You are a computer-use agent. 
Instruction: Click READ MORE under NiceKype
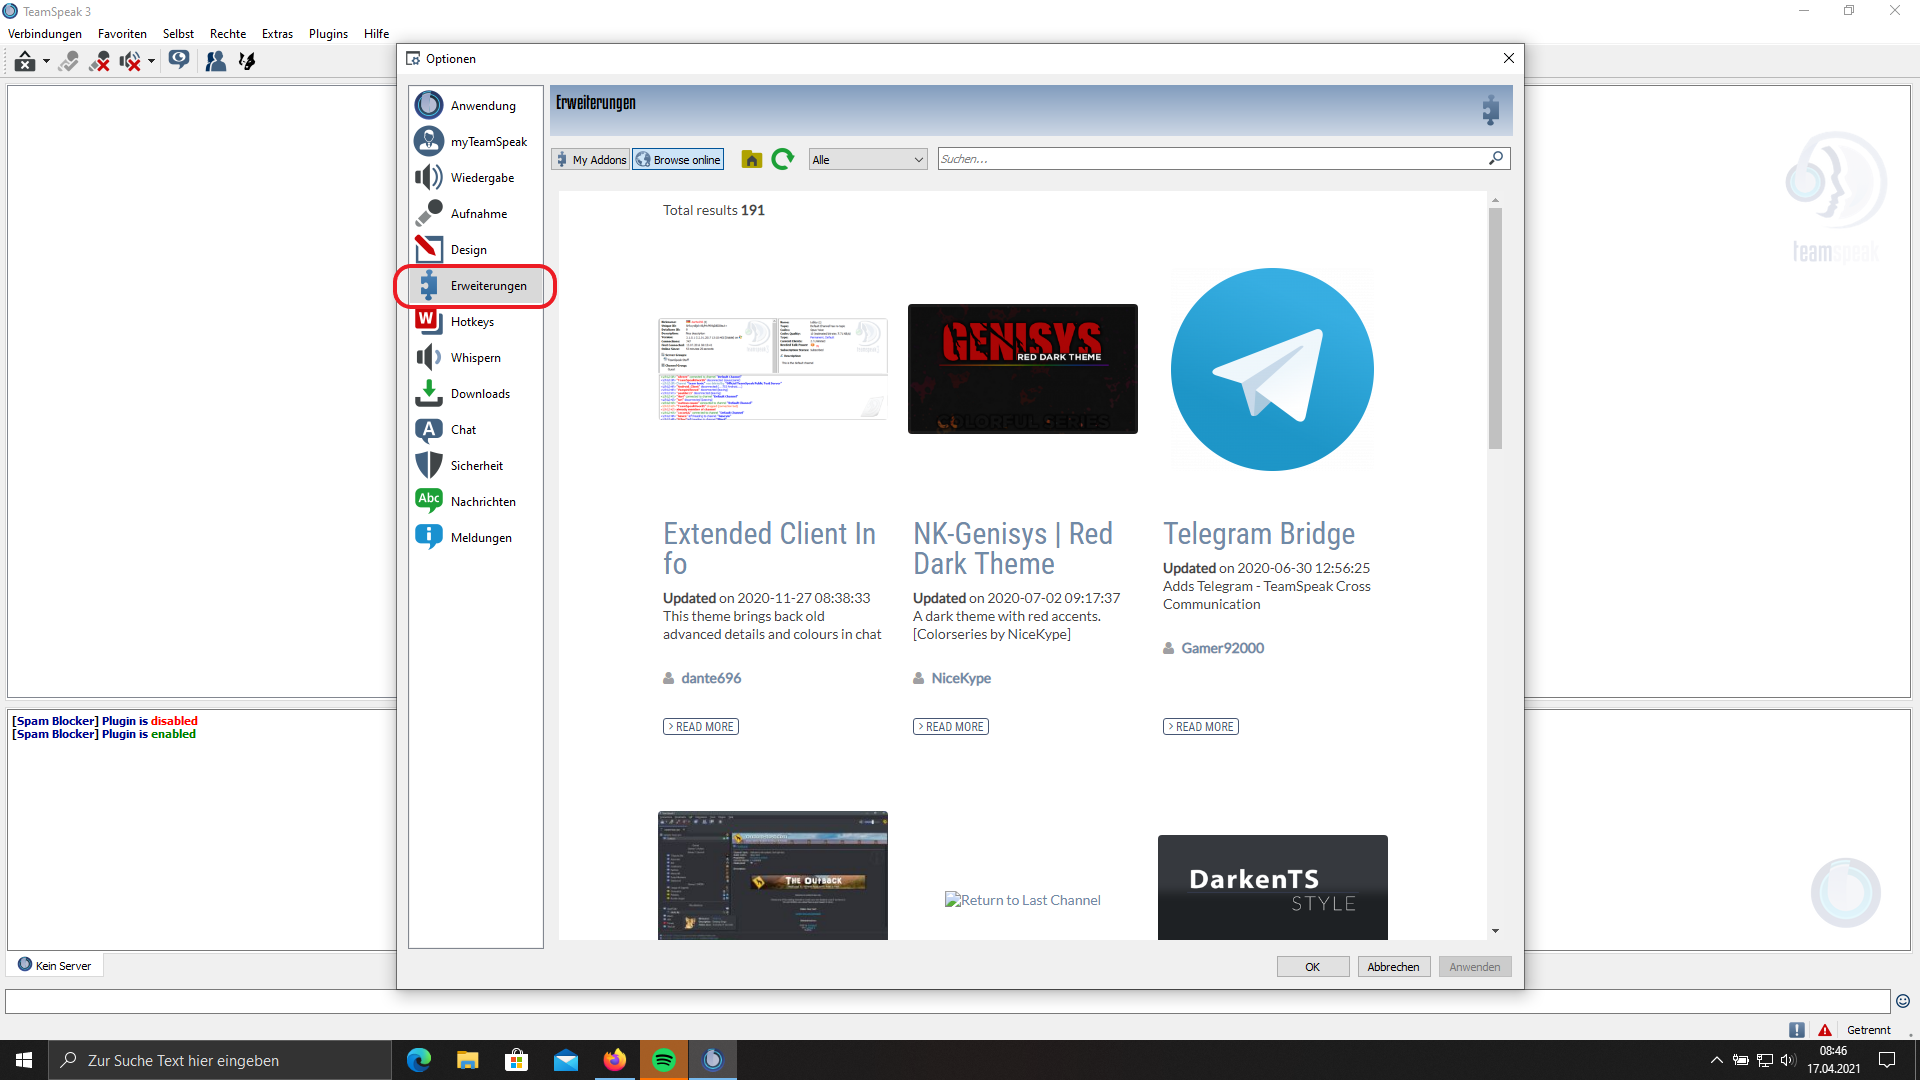point(951,726)
